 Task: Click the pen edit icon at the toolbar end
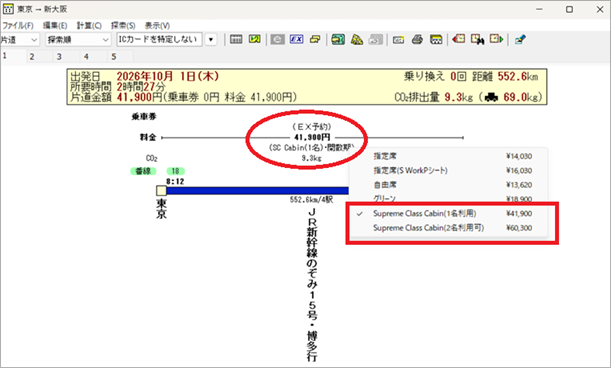click(520, 39)
